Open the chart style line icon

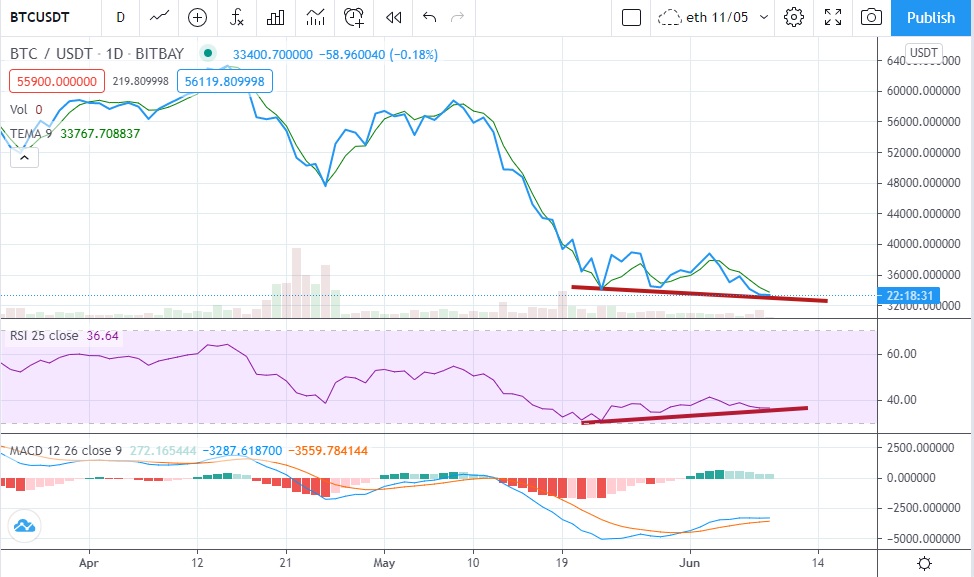point(159,17)
